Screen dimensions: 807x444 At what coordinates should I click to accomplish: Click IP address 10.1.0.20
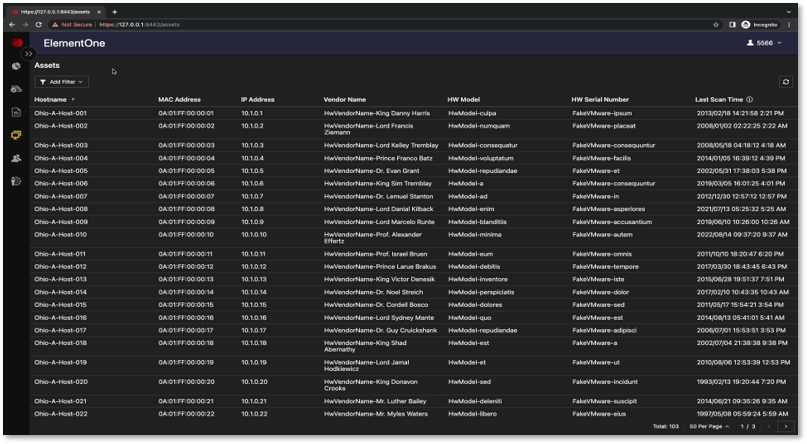pos(254,382)
